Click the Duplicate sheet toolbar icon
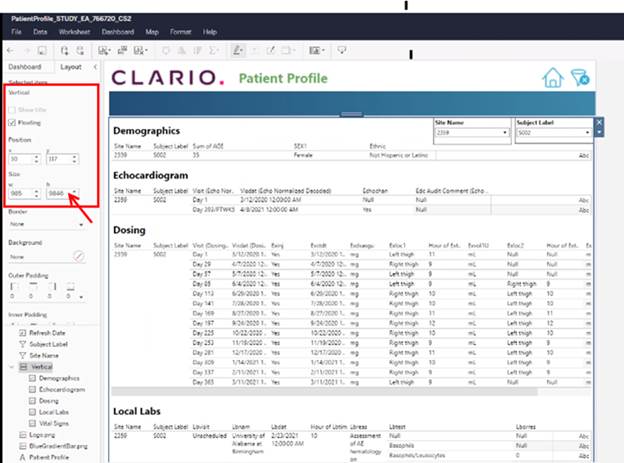 coord(122,51)
